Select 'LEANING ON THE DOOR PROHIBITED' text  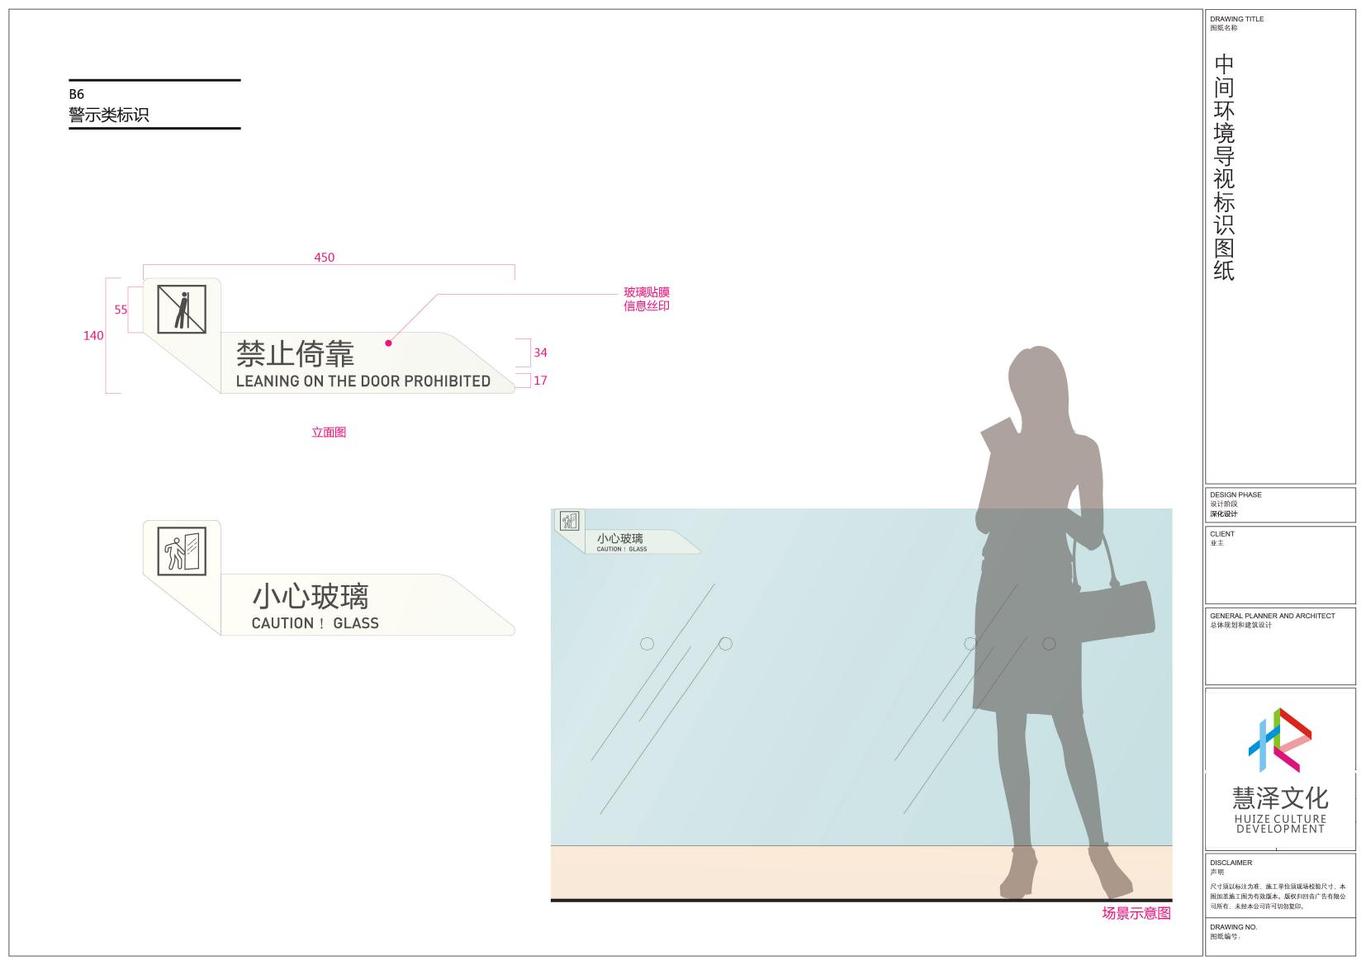tap(363, 381)
